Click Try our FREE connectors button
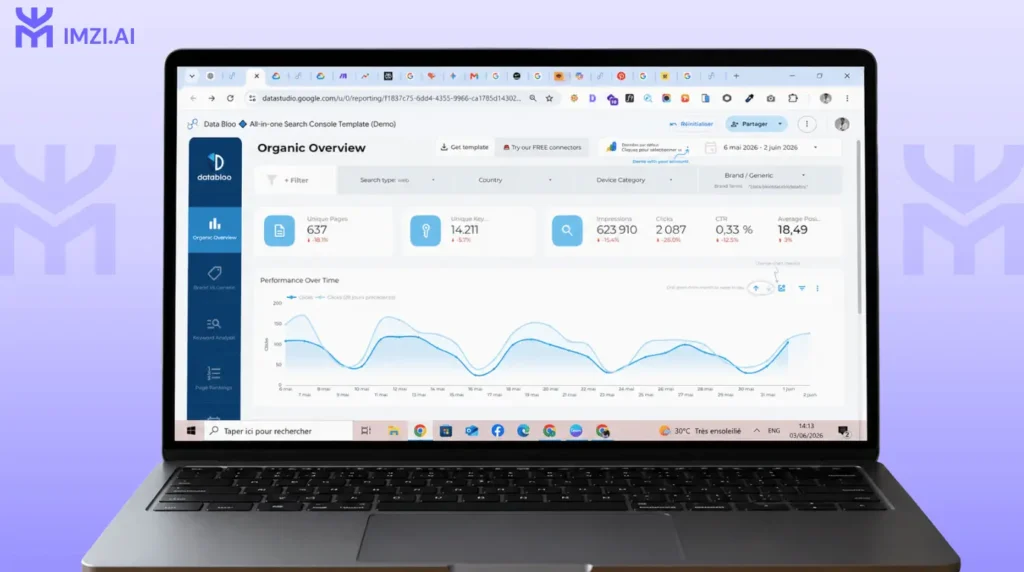The height and width of the screenshot is (572, 1024). 542,148
